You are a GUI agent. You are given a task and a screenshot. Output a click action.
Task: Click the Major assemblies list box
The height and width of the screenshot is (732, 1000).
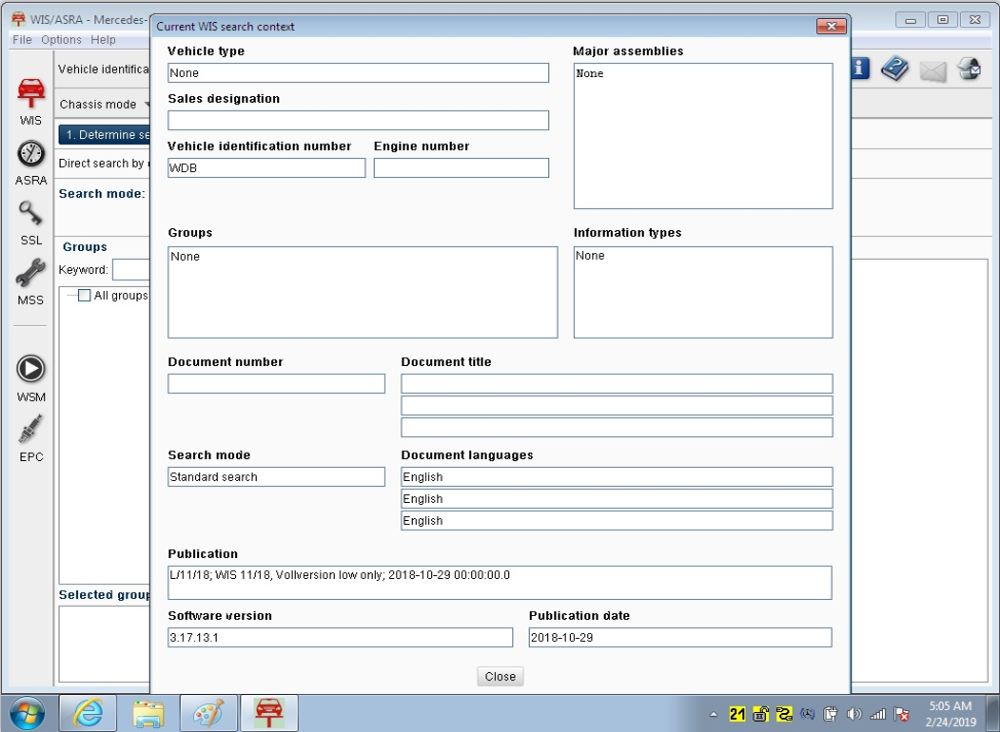click(x=703, y=136)
